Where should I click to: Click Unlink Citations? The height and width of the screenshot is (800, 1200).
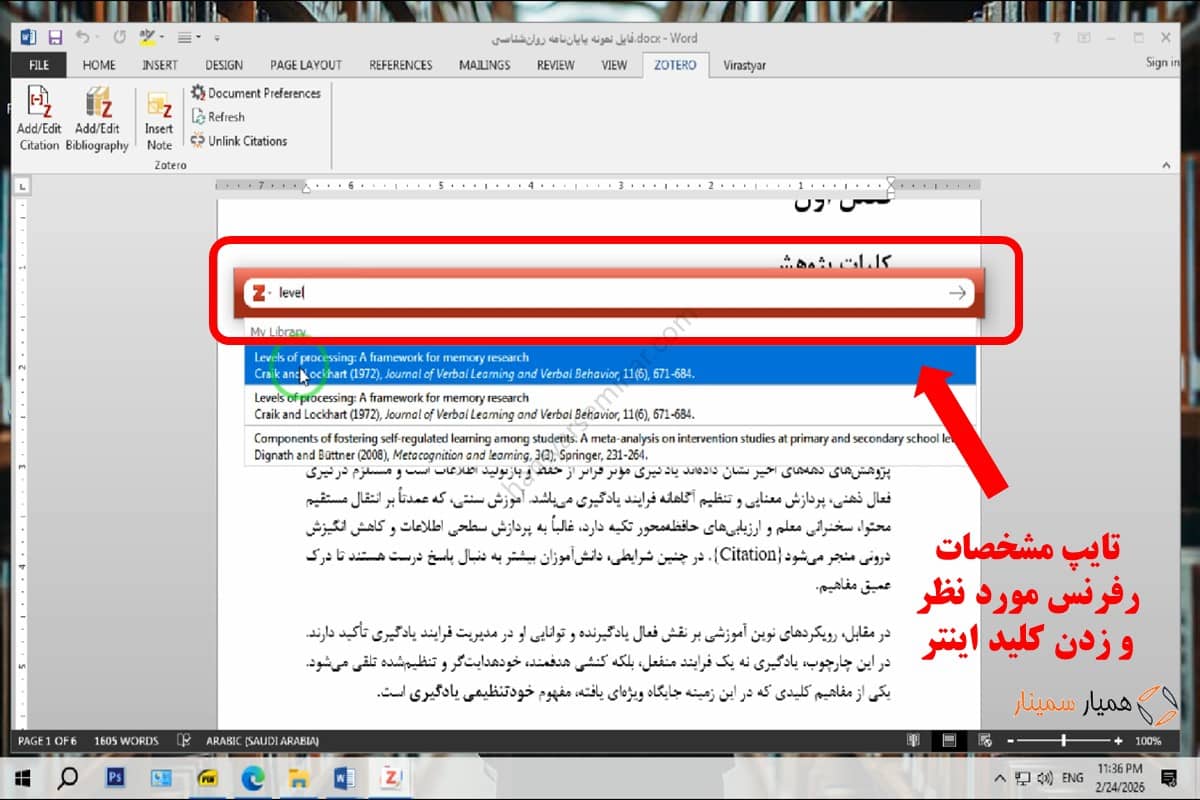coord(239,141)
